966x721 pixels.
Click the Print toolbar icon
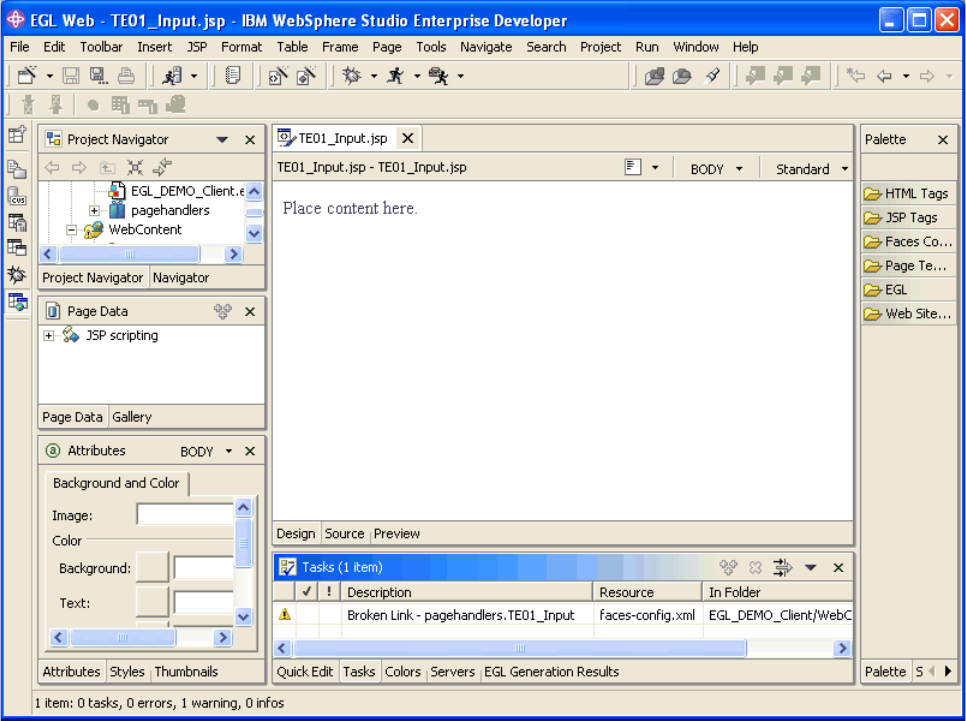coord(126,75)
